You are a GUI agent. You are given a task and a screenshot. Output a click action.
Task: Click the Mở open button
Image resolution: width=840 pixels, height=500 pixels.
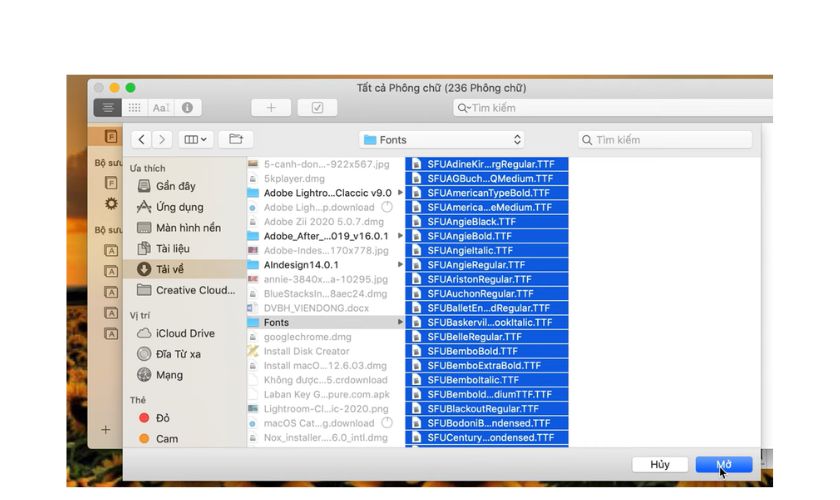coord(724,465)
